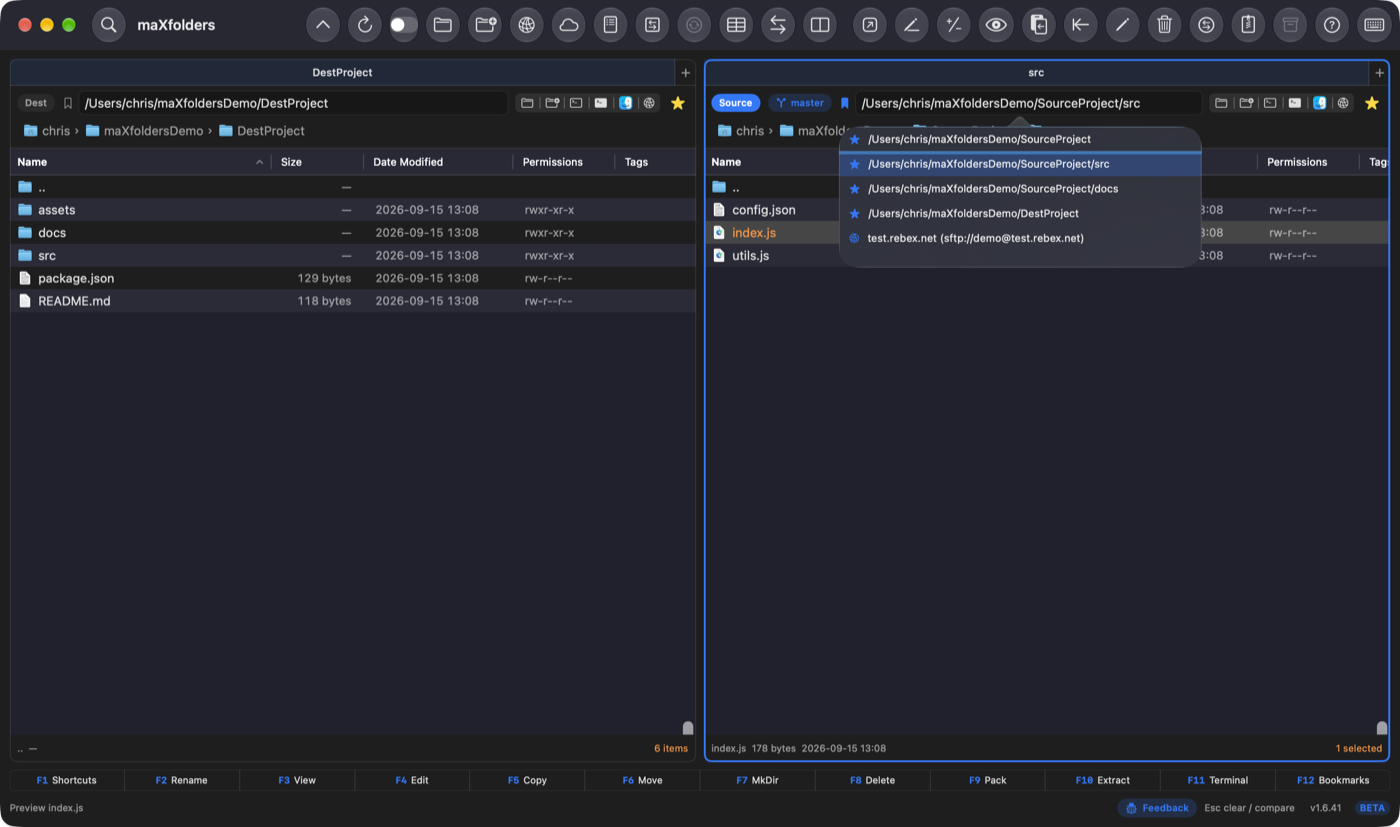Viewport: 1400px width, 827px height.
Task: Click the left pane scrollbar handle
Action: [x=688, y=728]
